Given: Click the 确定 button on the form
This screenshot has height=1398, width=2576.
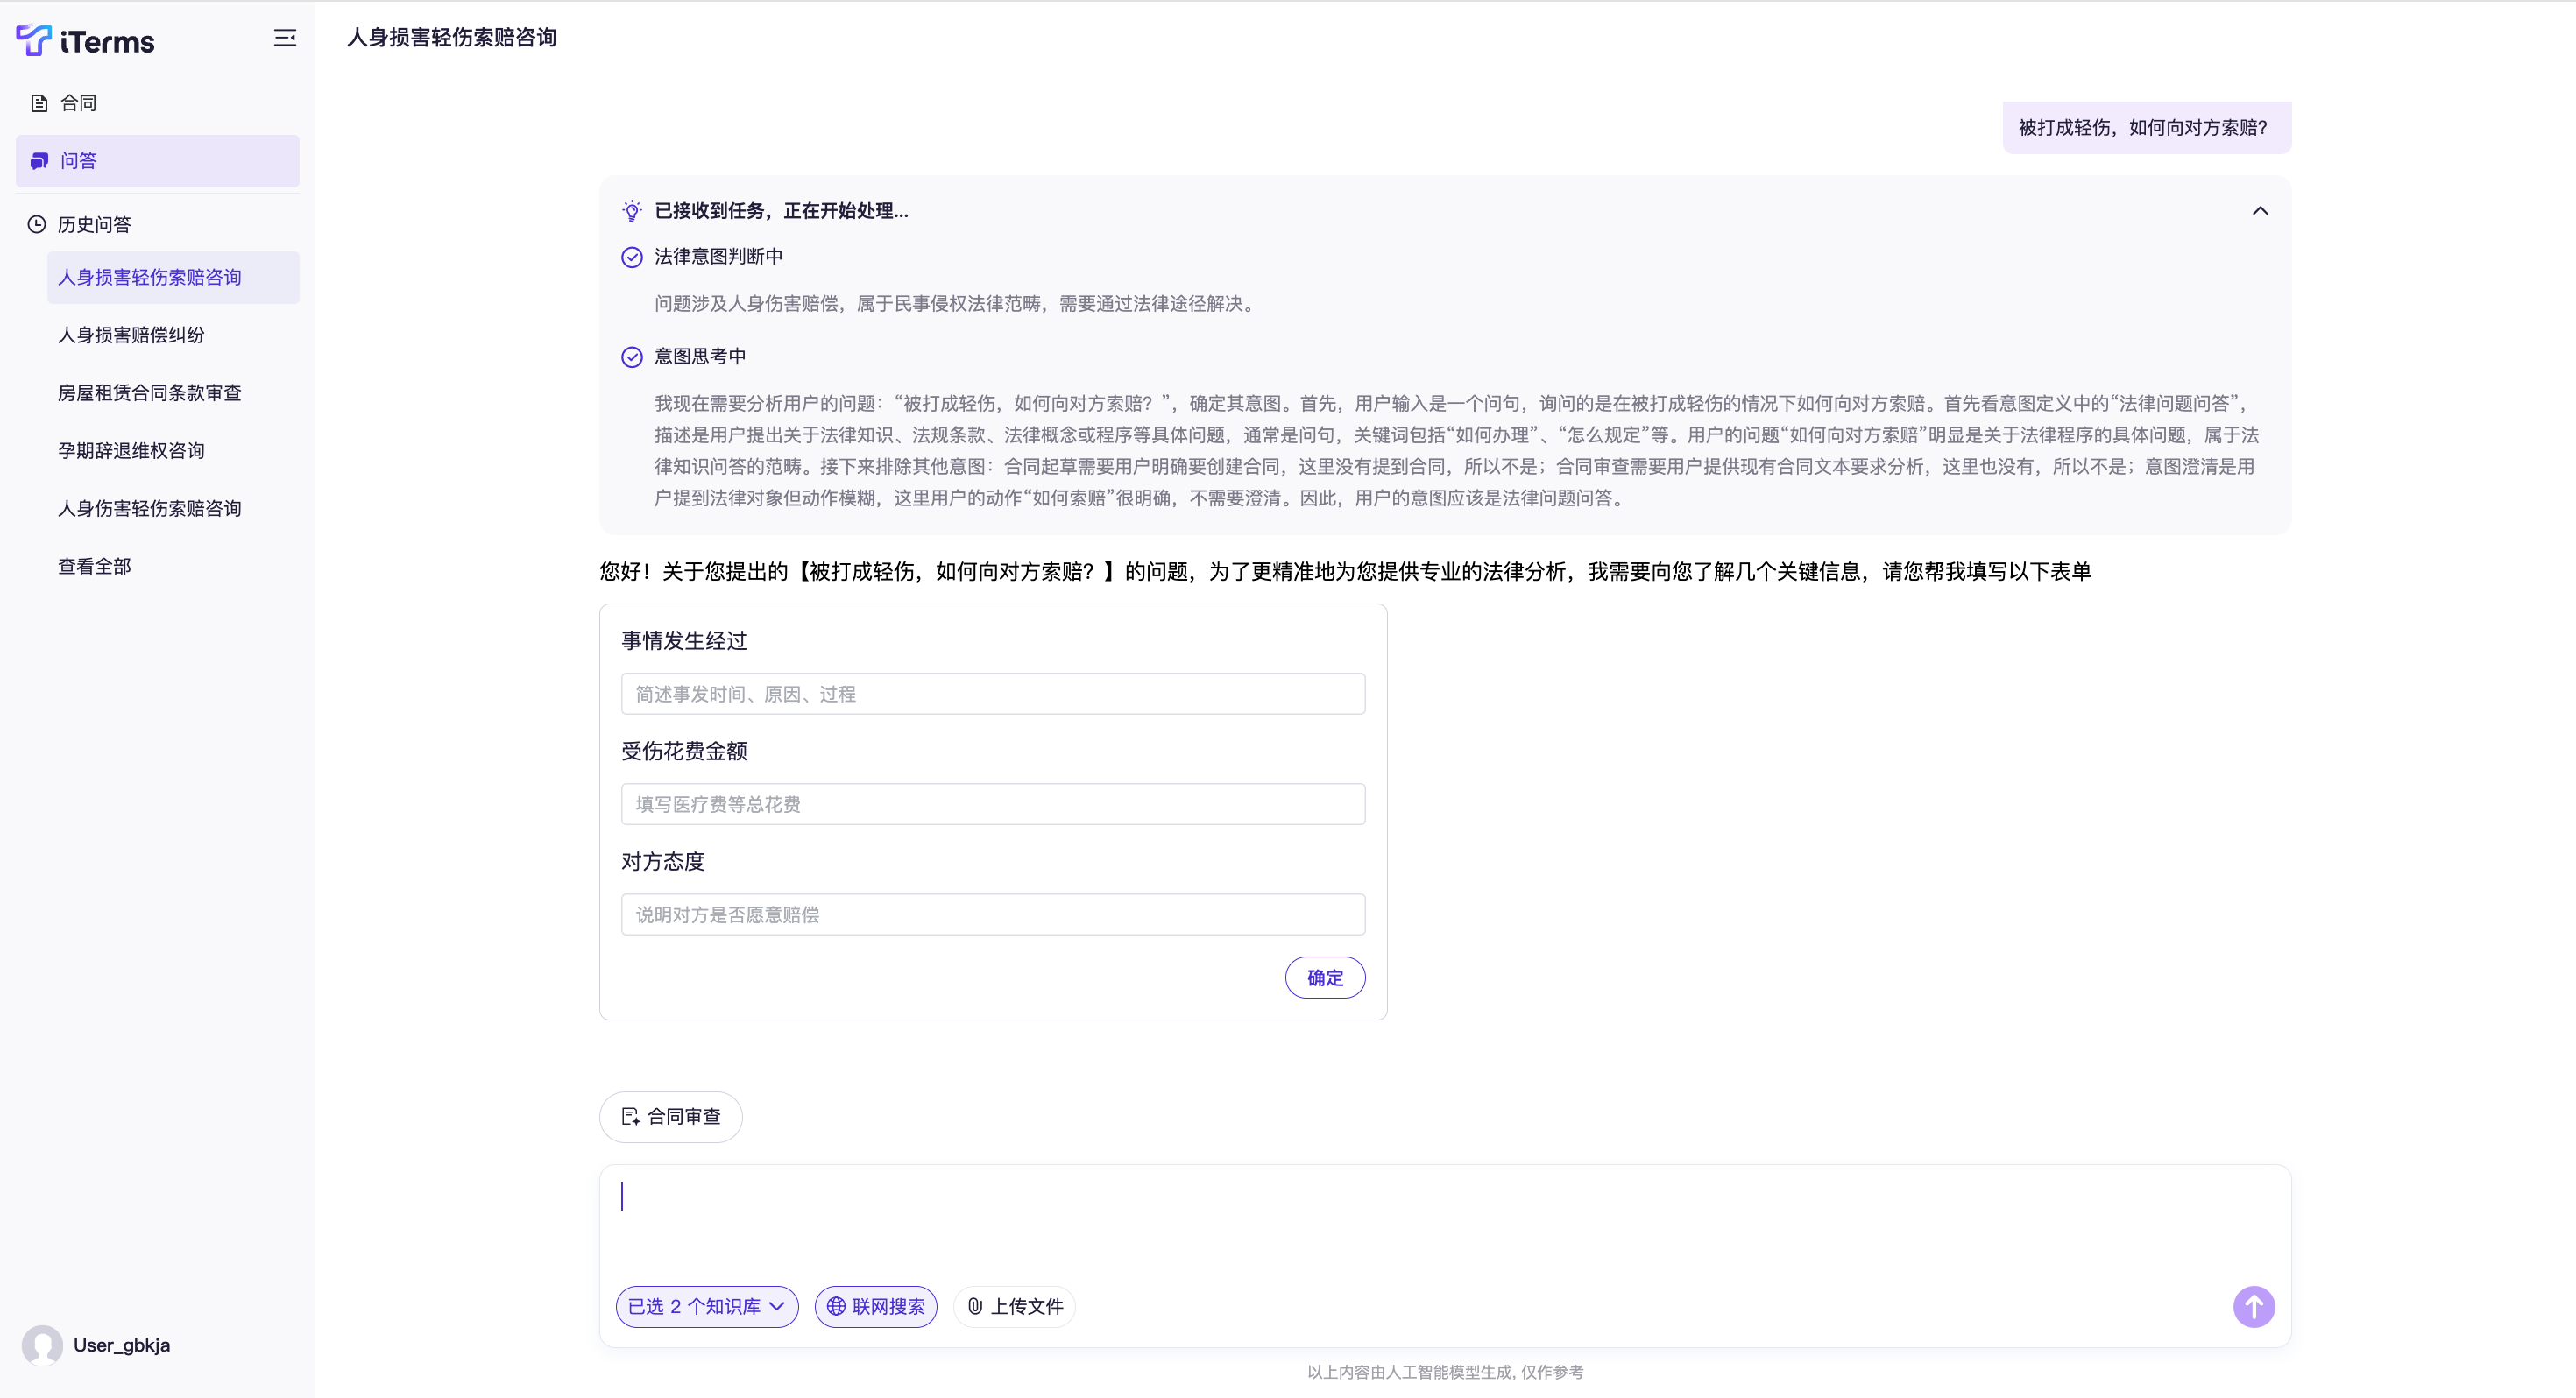Looking at the screenshot, I should pyautogui.click(x=1324, y=977).
